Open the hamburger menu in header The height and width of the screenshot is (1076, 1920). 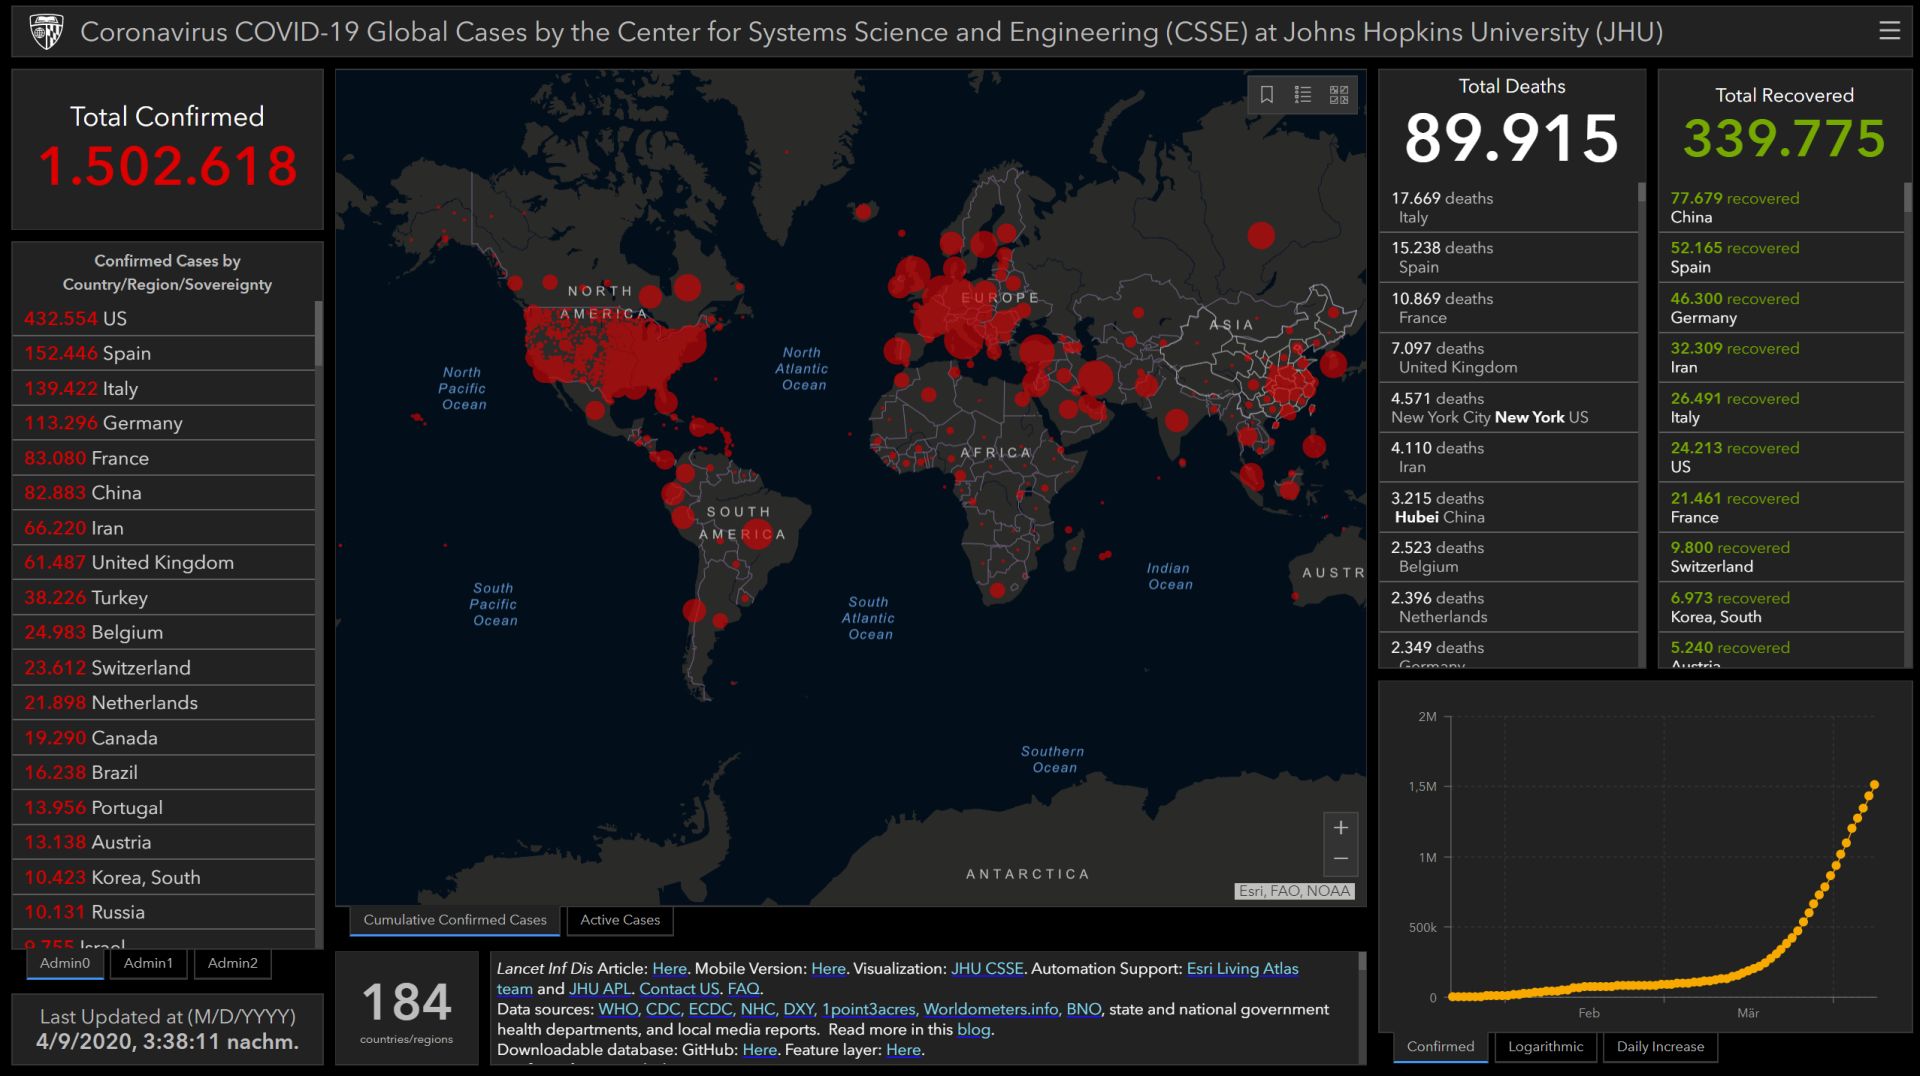point(1889,31)
